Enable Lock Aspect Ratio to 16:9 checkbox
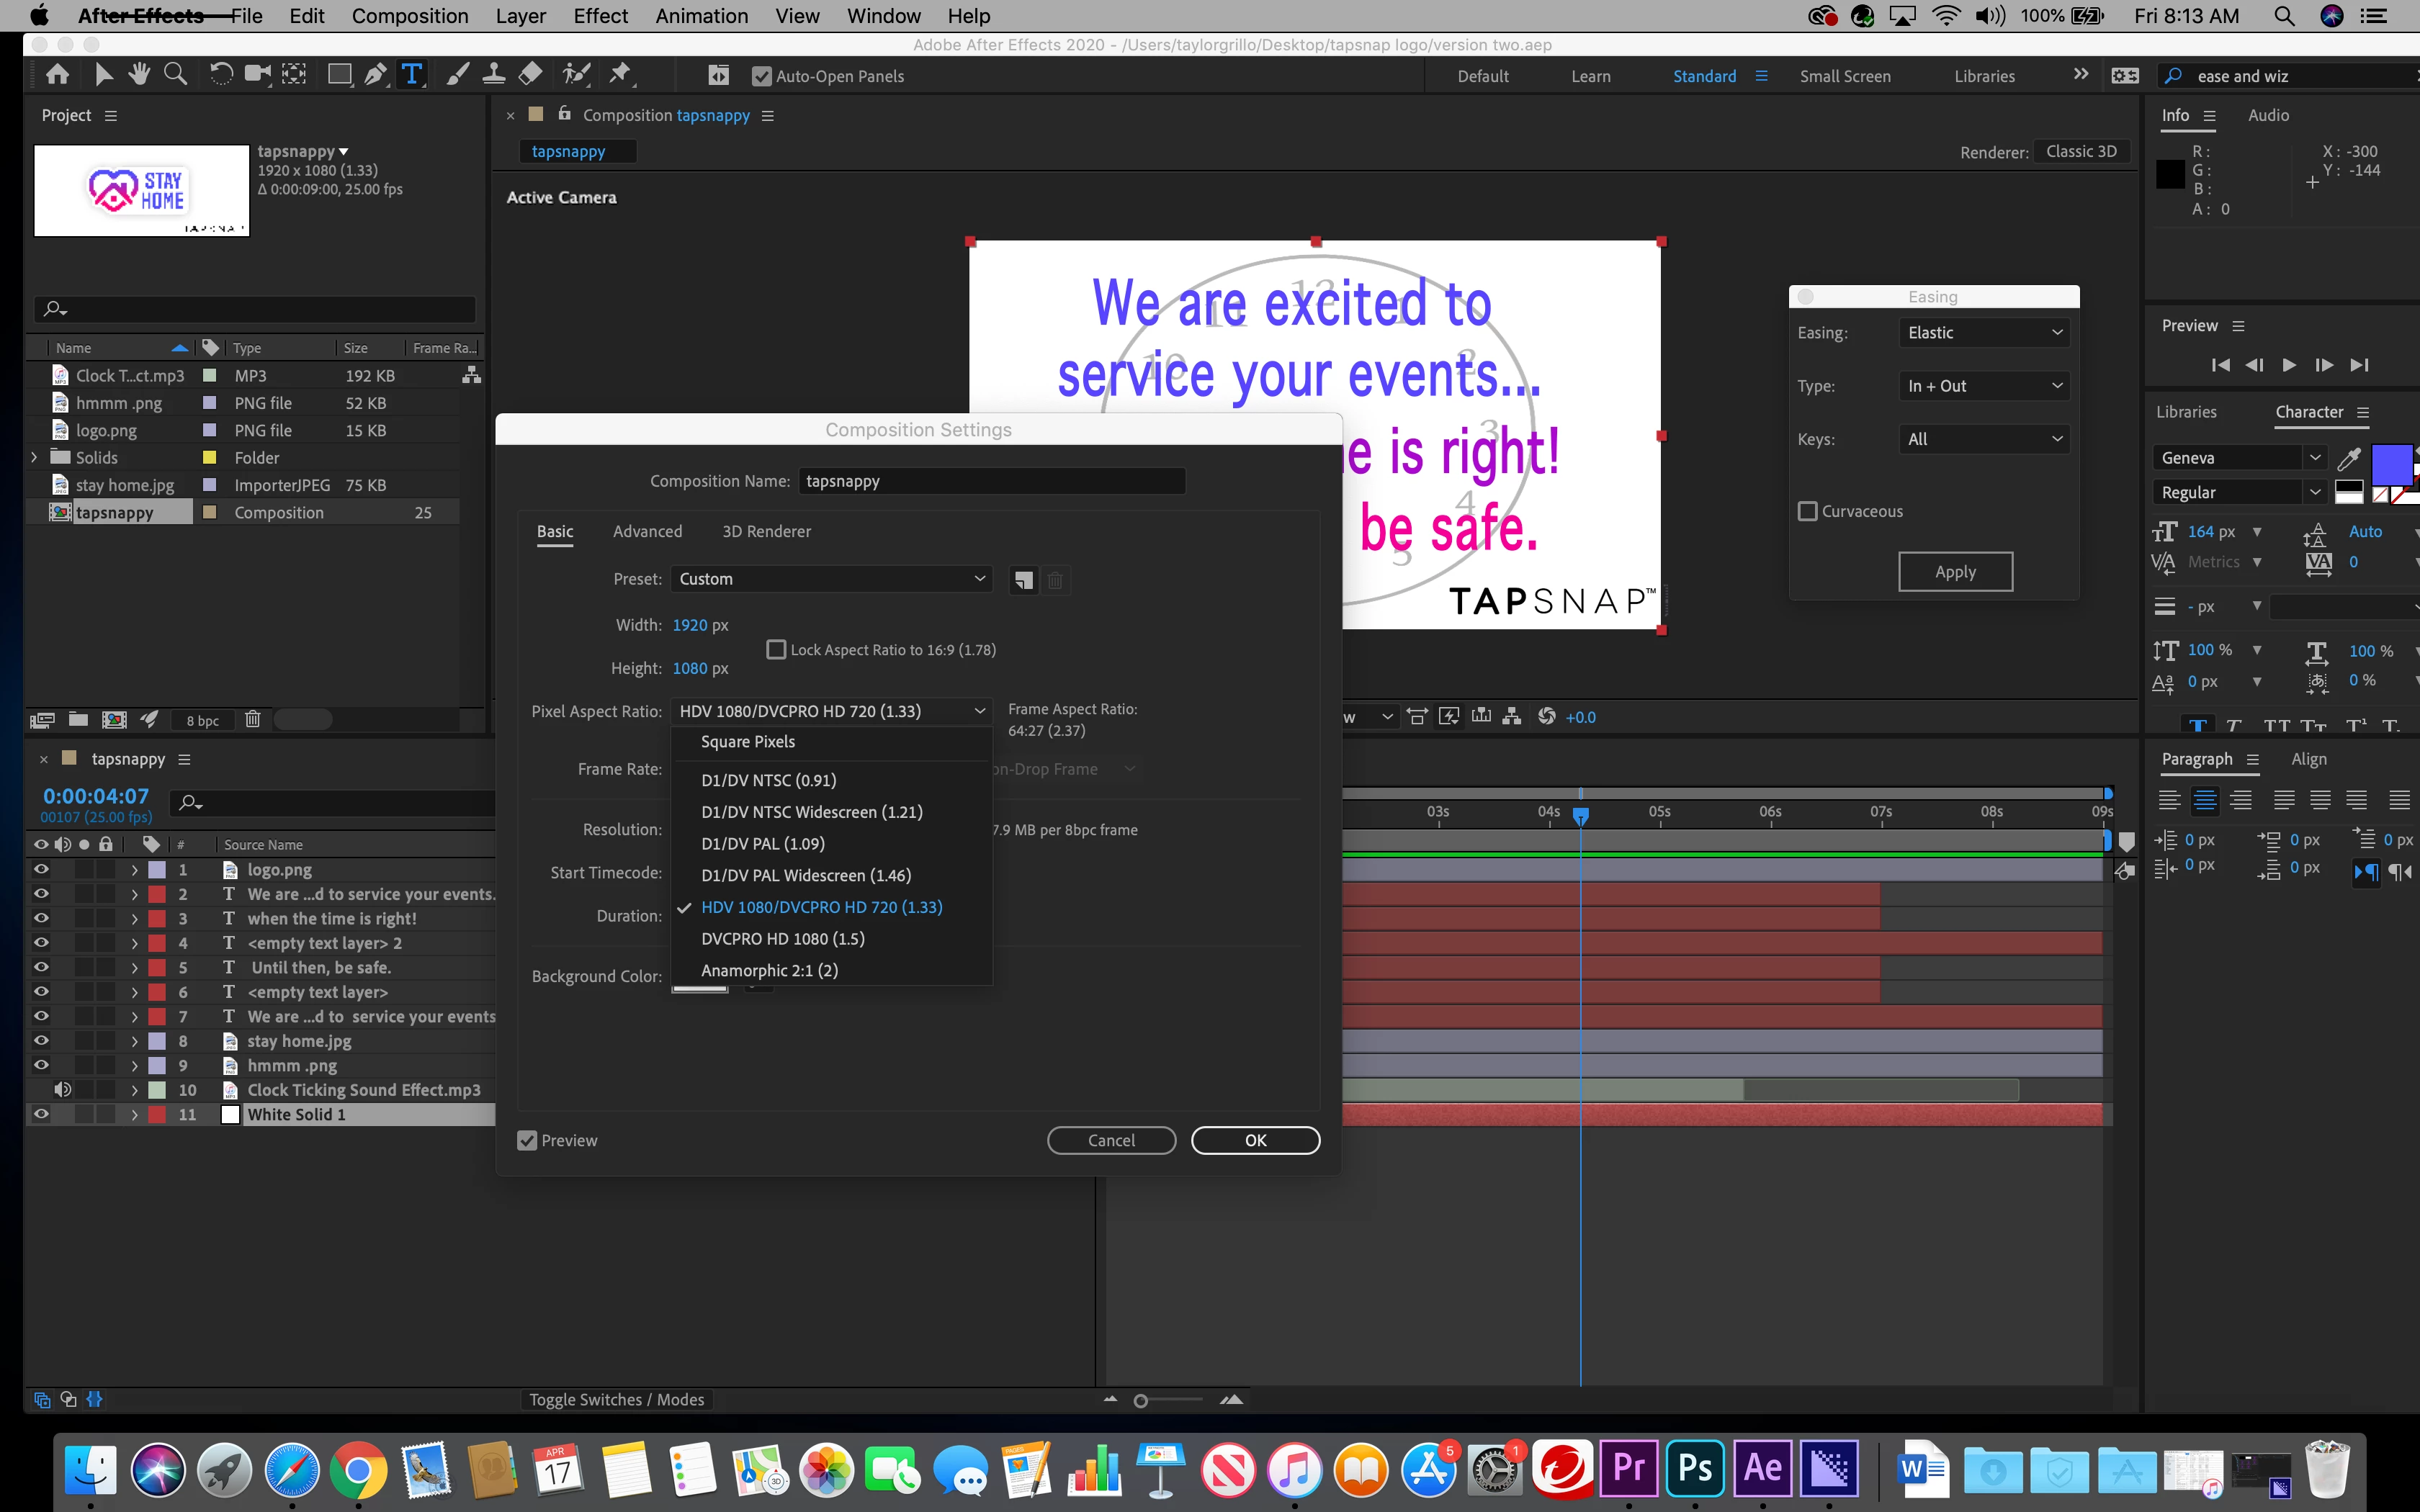The height and width of the screenshot is (1512, 2420). click(x=776, y=650)
